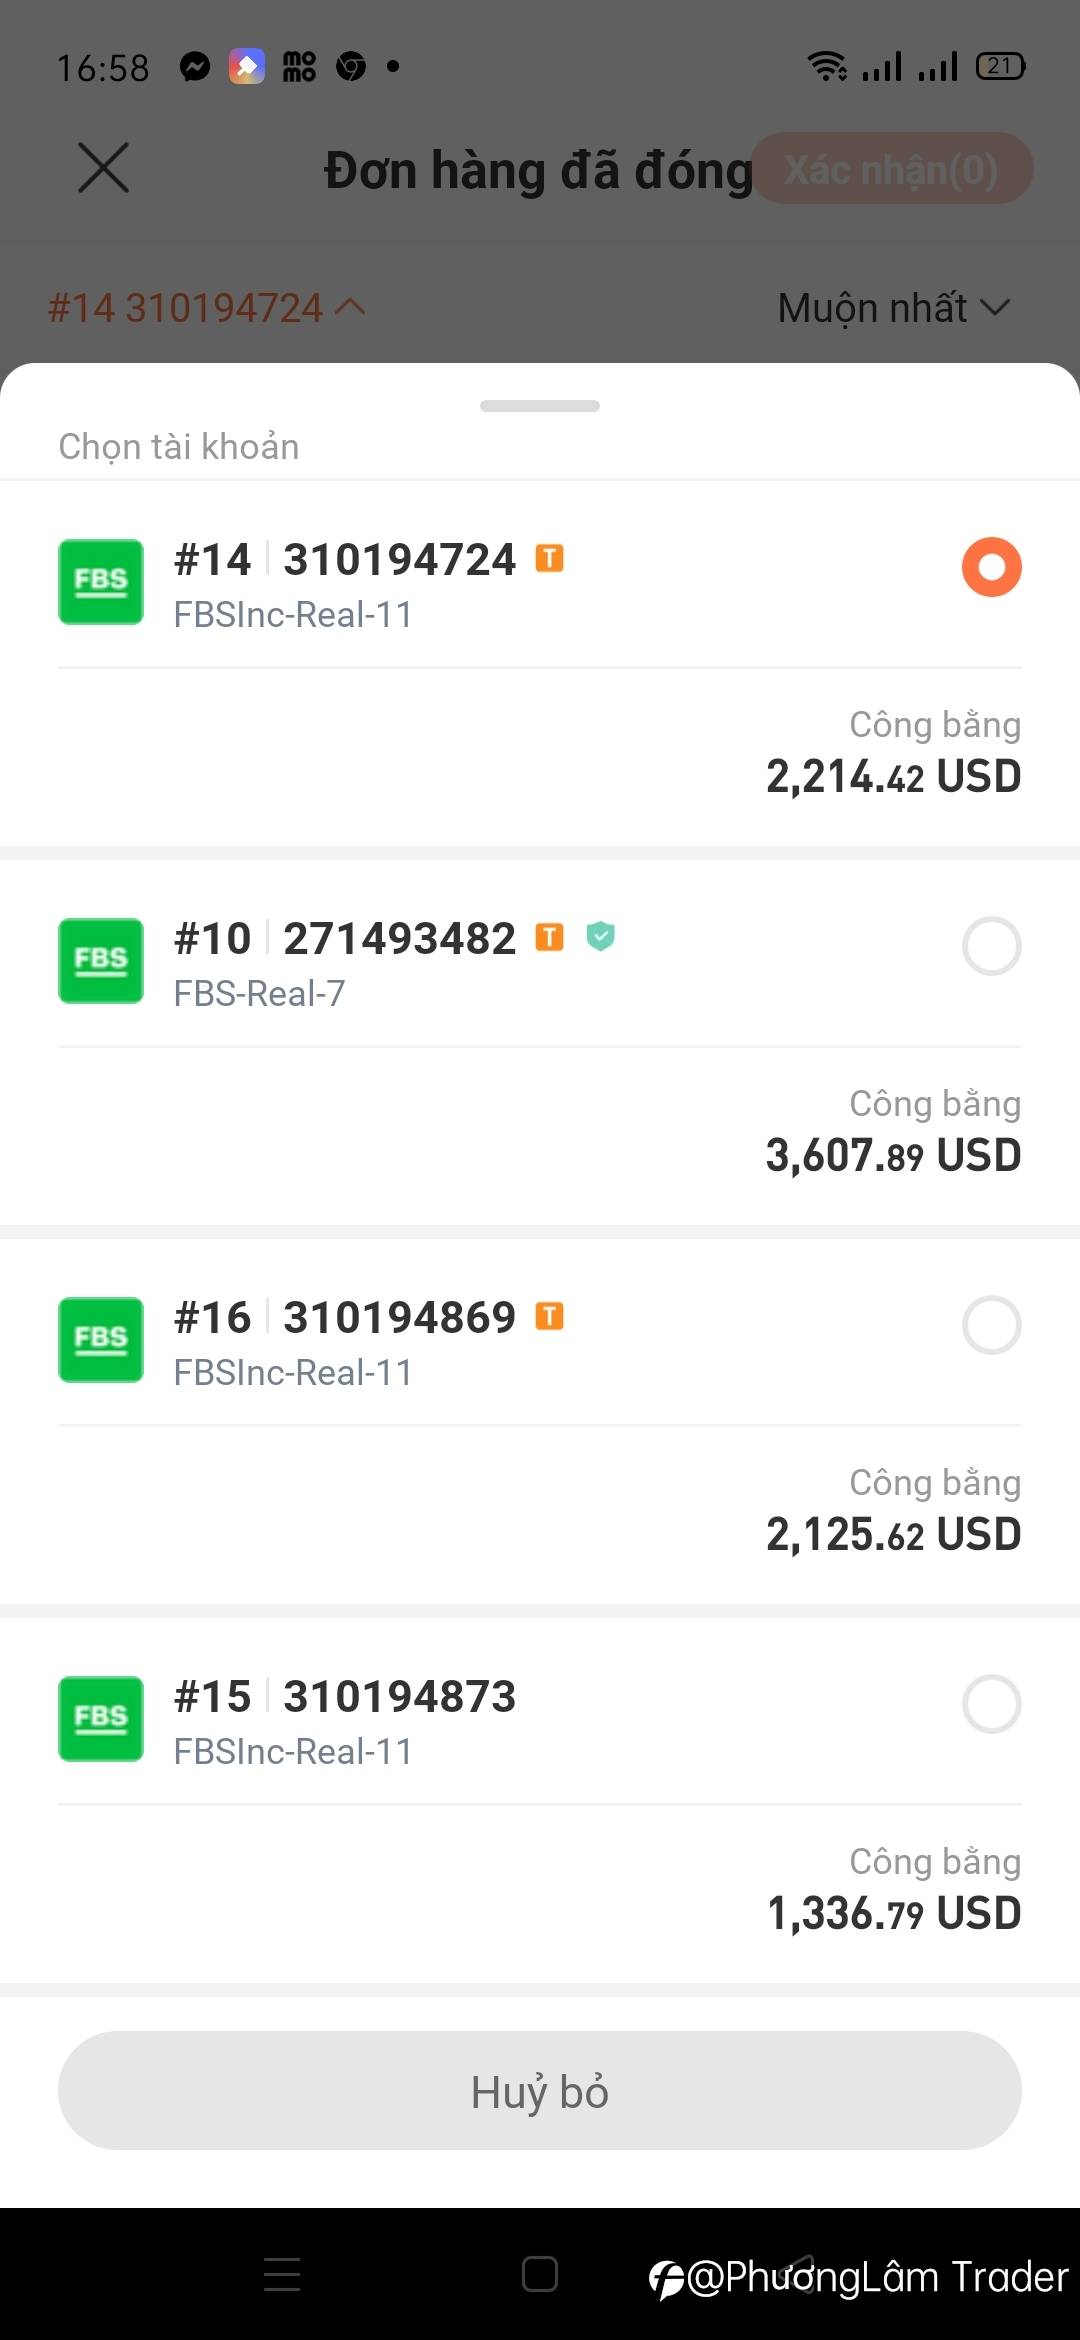
Task: Collapse the #14 310194724 account selector
Action: coord(206,308)
